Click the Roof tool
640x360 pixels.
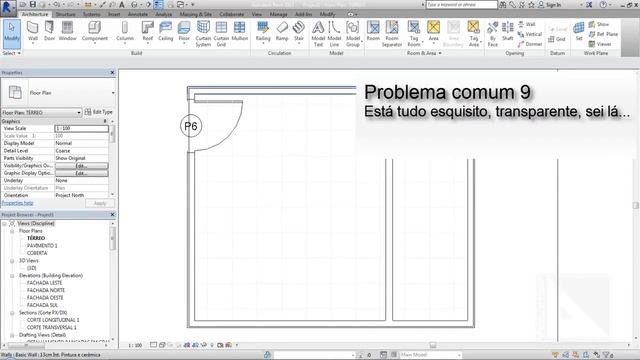click(147, 32)
